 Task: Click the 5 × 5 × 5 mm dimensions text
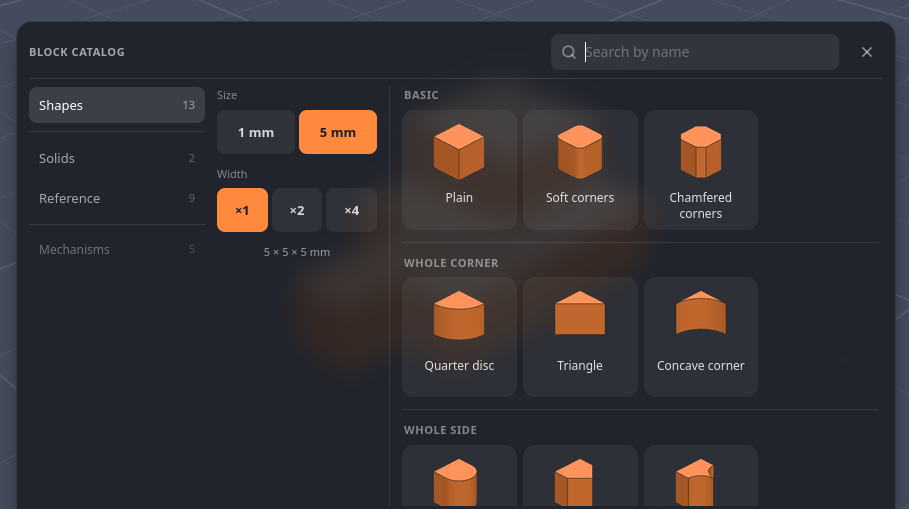click(297, 252)
